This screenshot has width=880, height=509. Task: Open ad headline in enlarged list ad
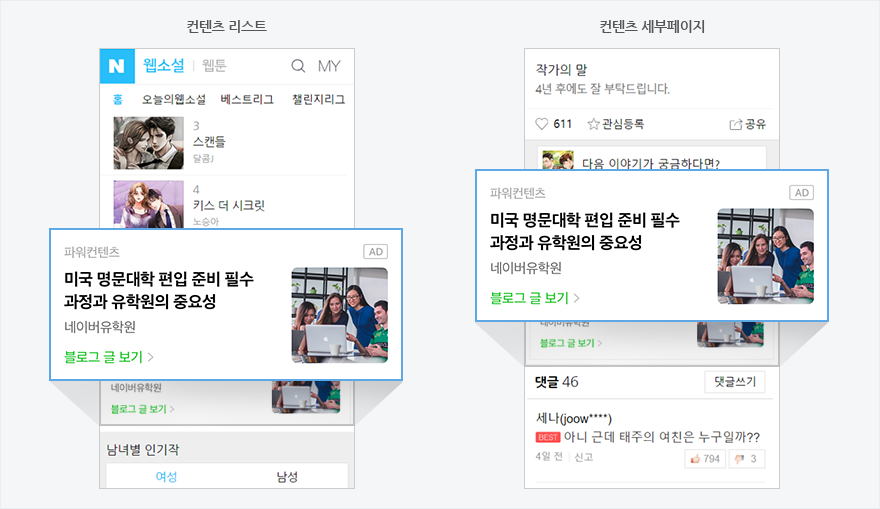coord(159,290)
